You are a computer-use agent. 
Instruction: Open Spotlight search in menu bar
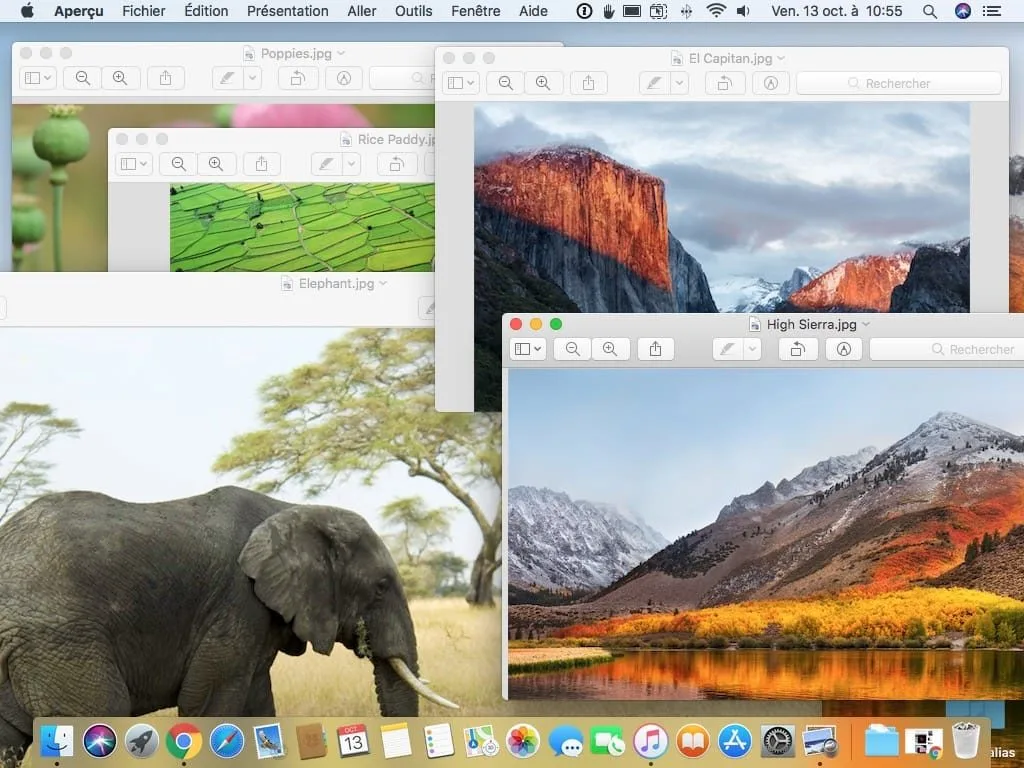(x=930, y=11)
